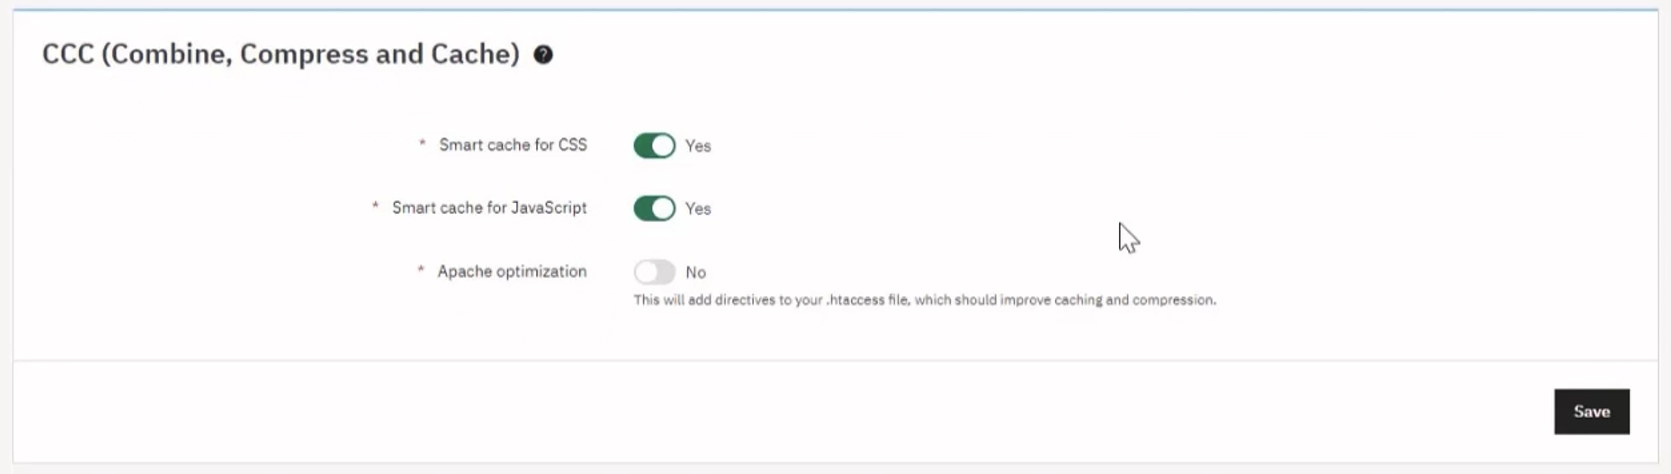Click the red asterisk before Smart cache for CSS
Viewport: 1671px width, 474px height.
pyautogui.click(x=422, y=144)
